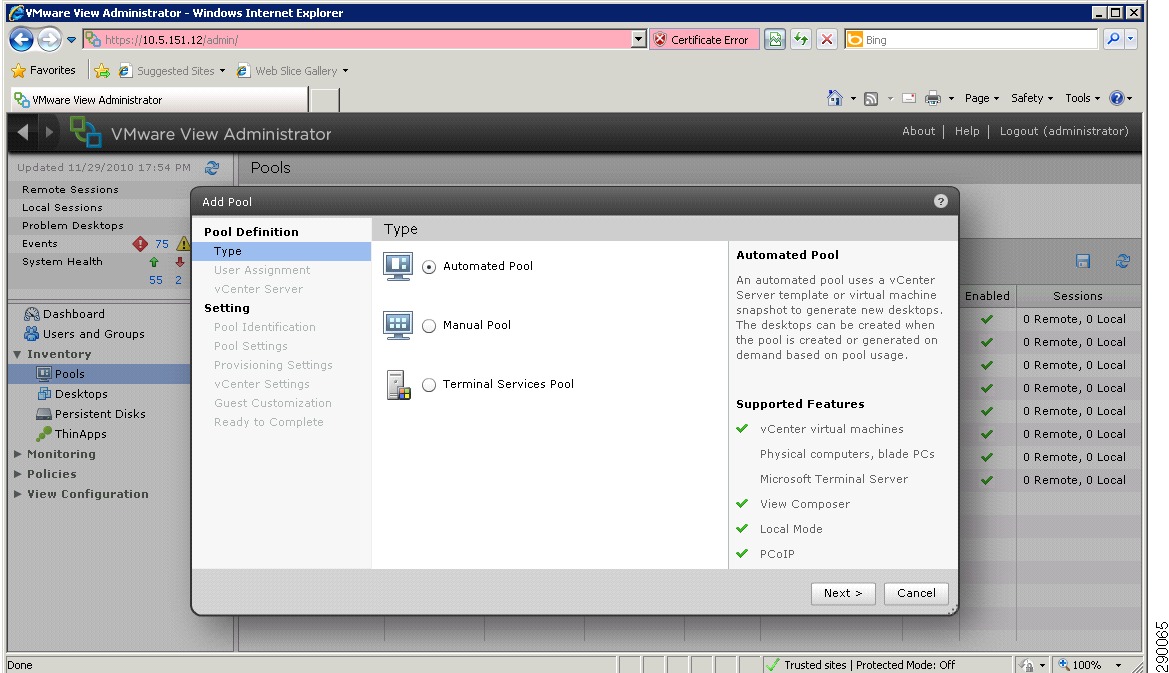Click the IE Home icon
The width and height of the screenshot is (1169, 673).
834,98
